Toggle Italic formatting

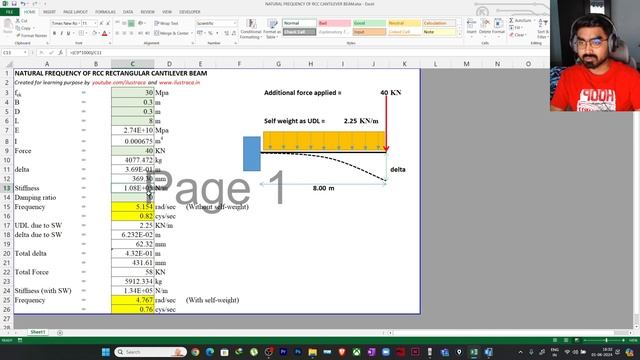61,33
